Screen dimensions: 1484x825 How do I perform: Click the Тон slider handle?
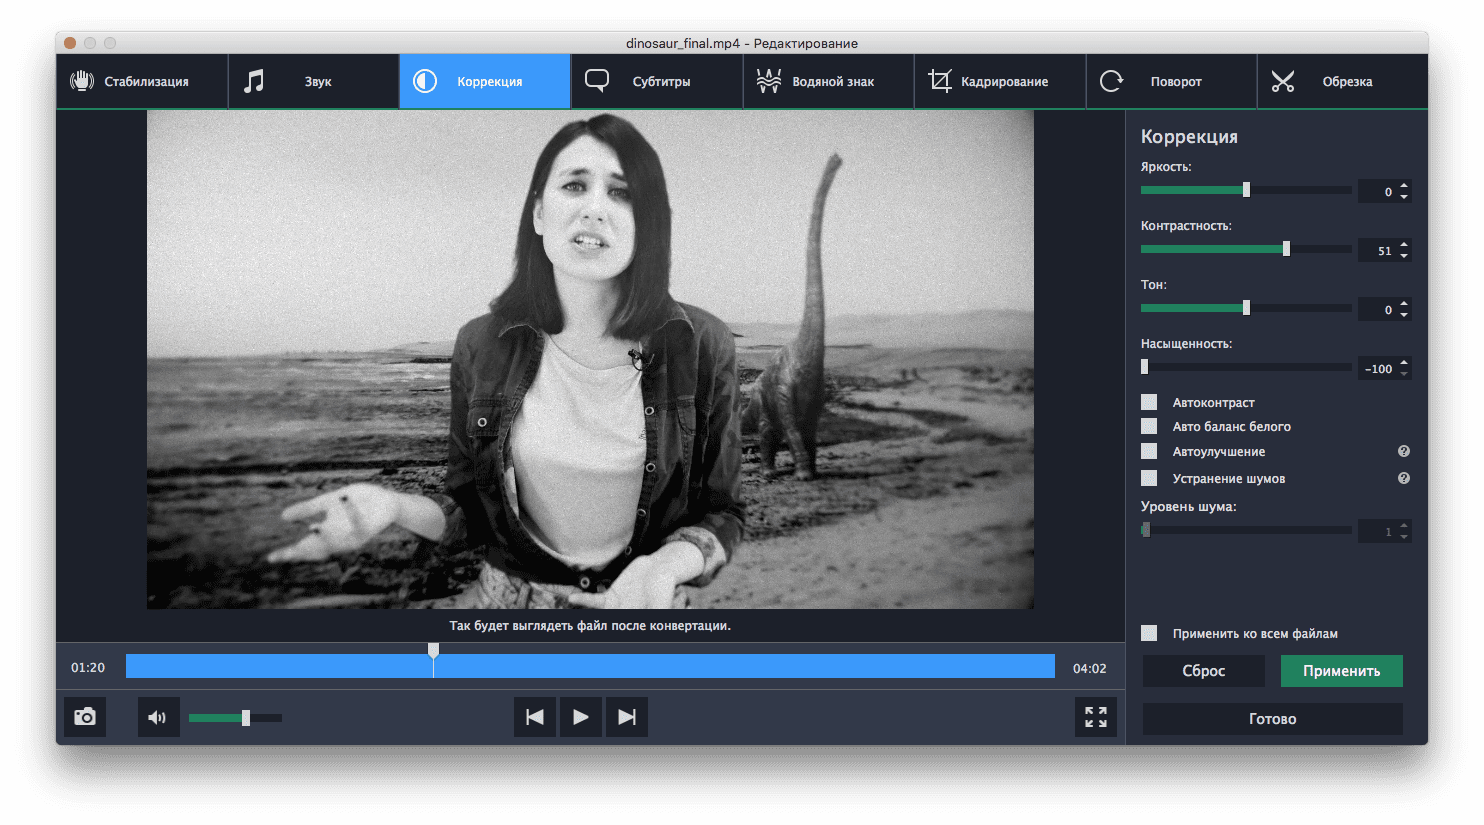1246,308
